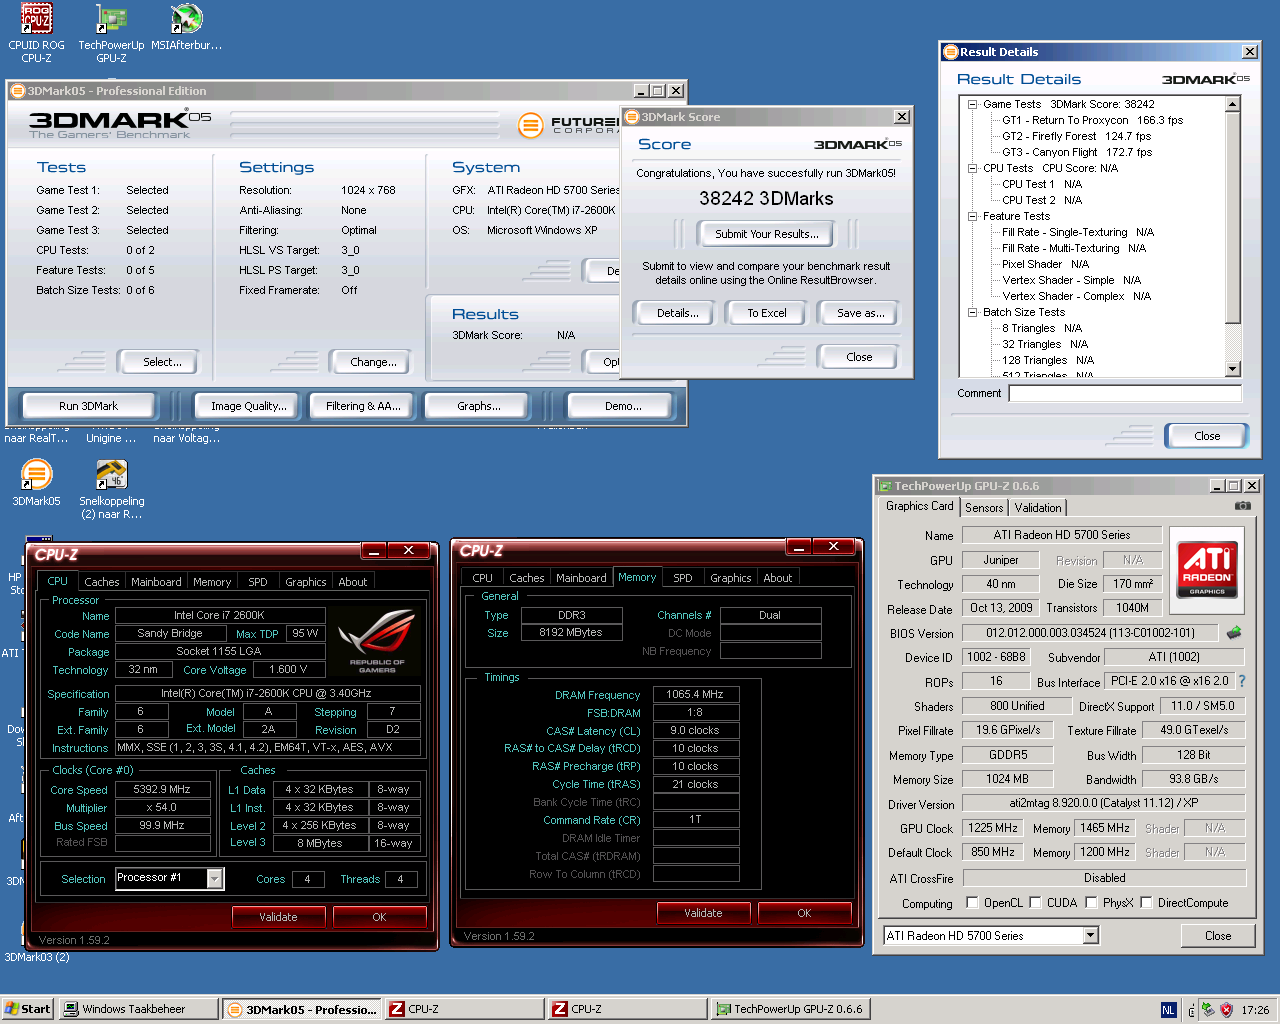
Task: Click the Close button in Result Details
Action: (1207, 436)
